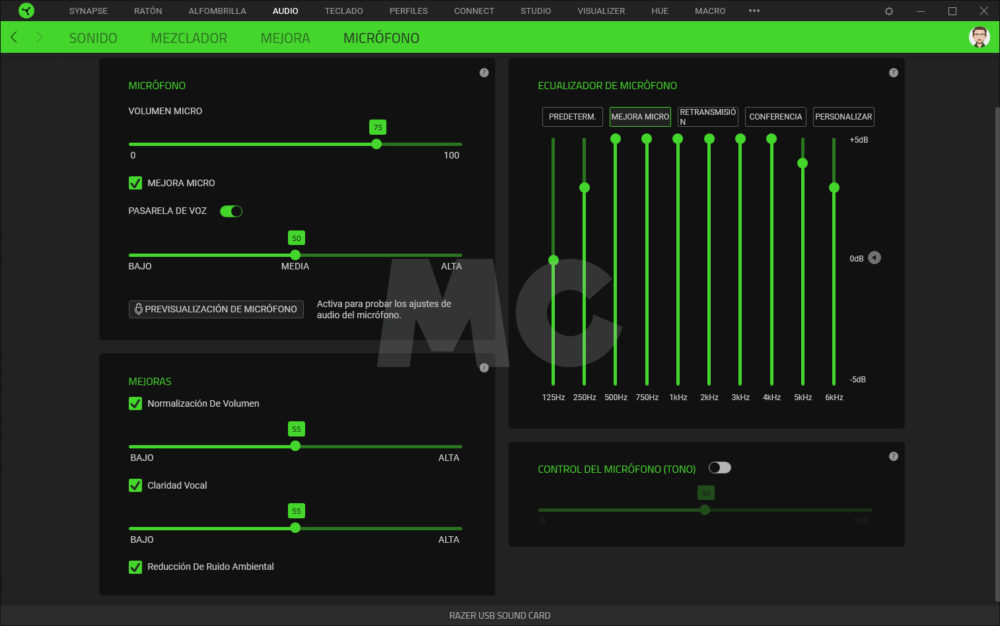
Task: Click the Razer logo icon
Action: point(26,11)
